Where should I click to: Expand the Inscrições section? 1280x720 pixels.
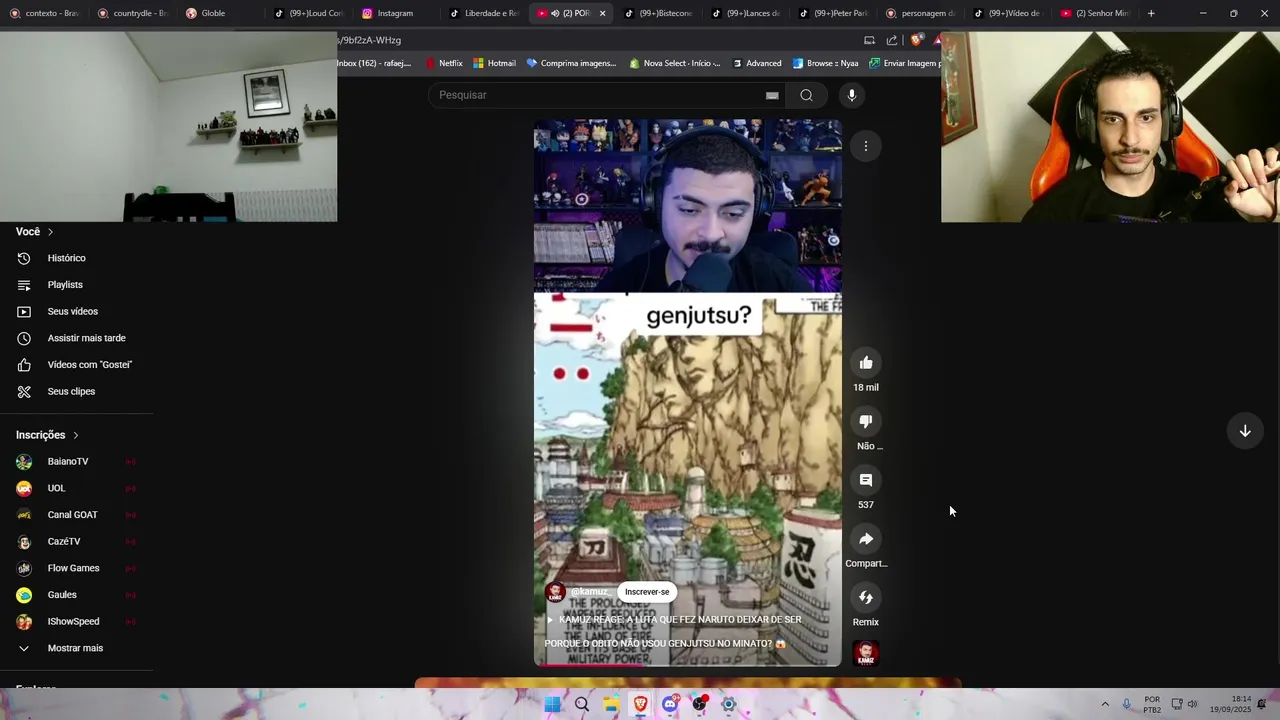pyautogui.click(x=47, y=435)
